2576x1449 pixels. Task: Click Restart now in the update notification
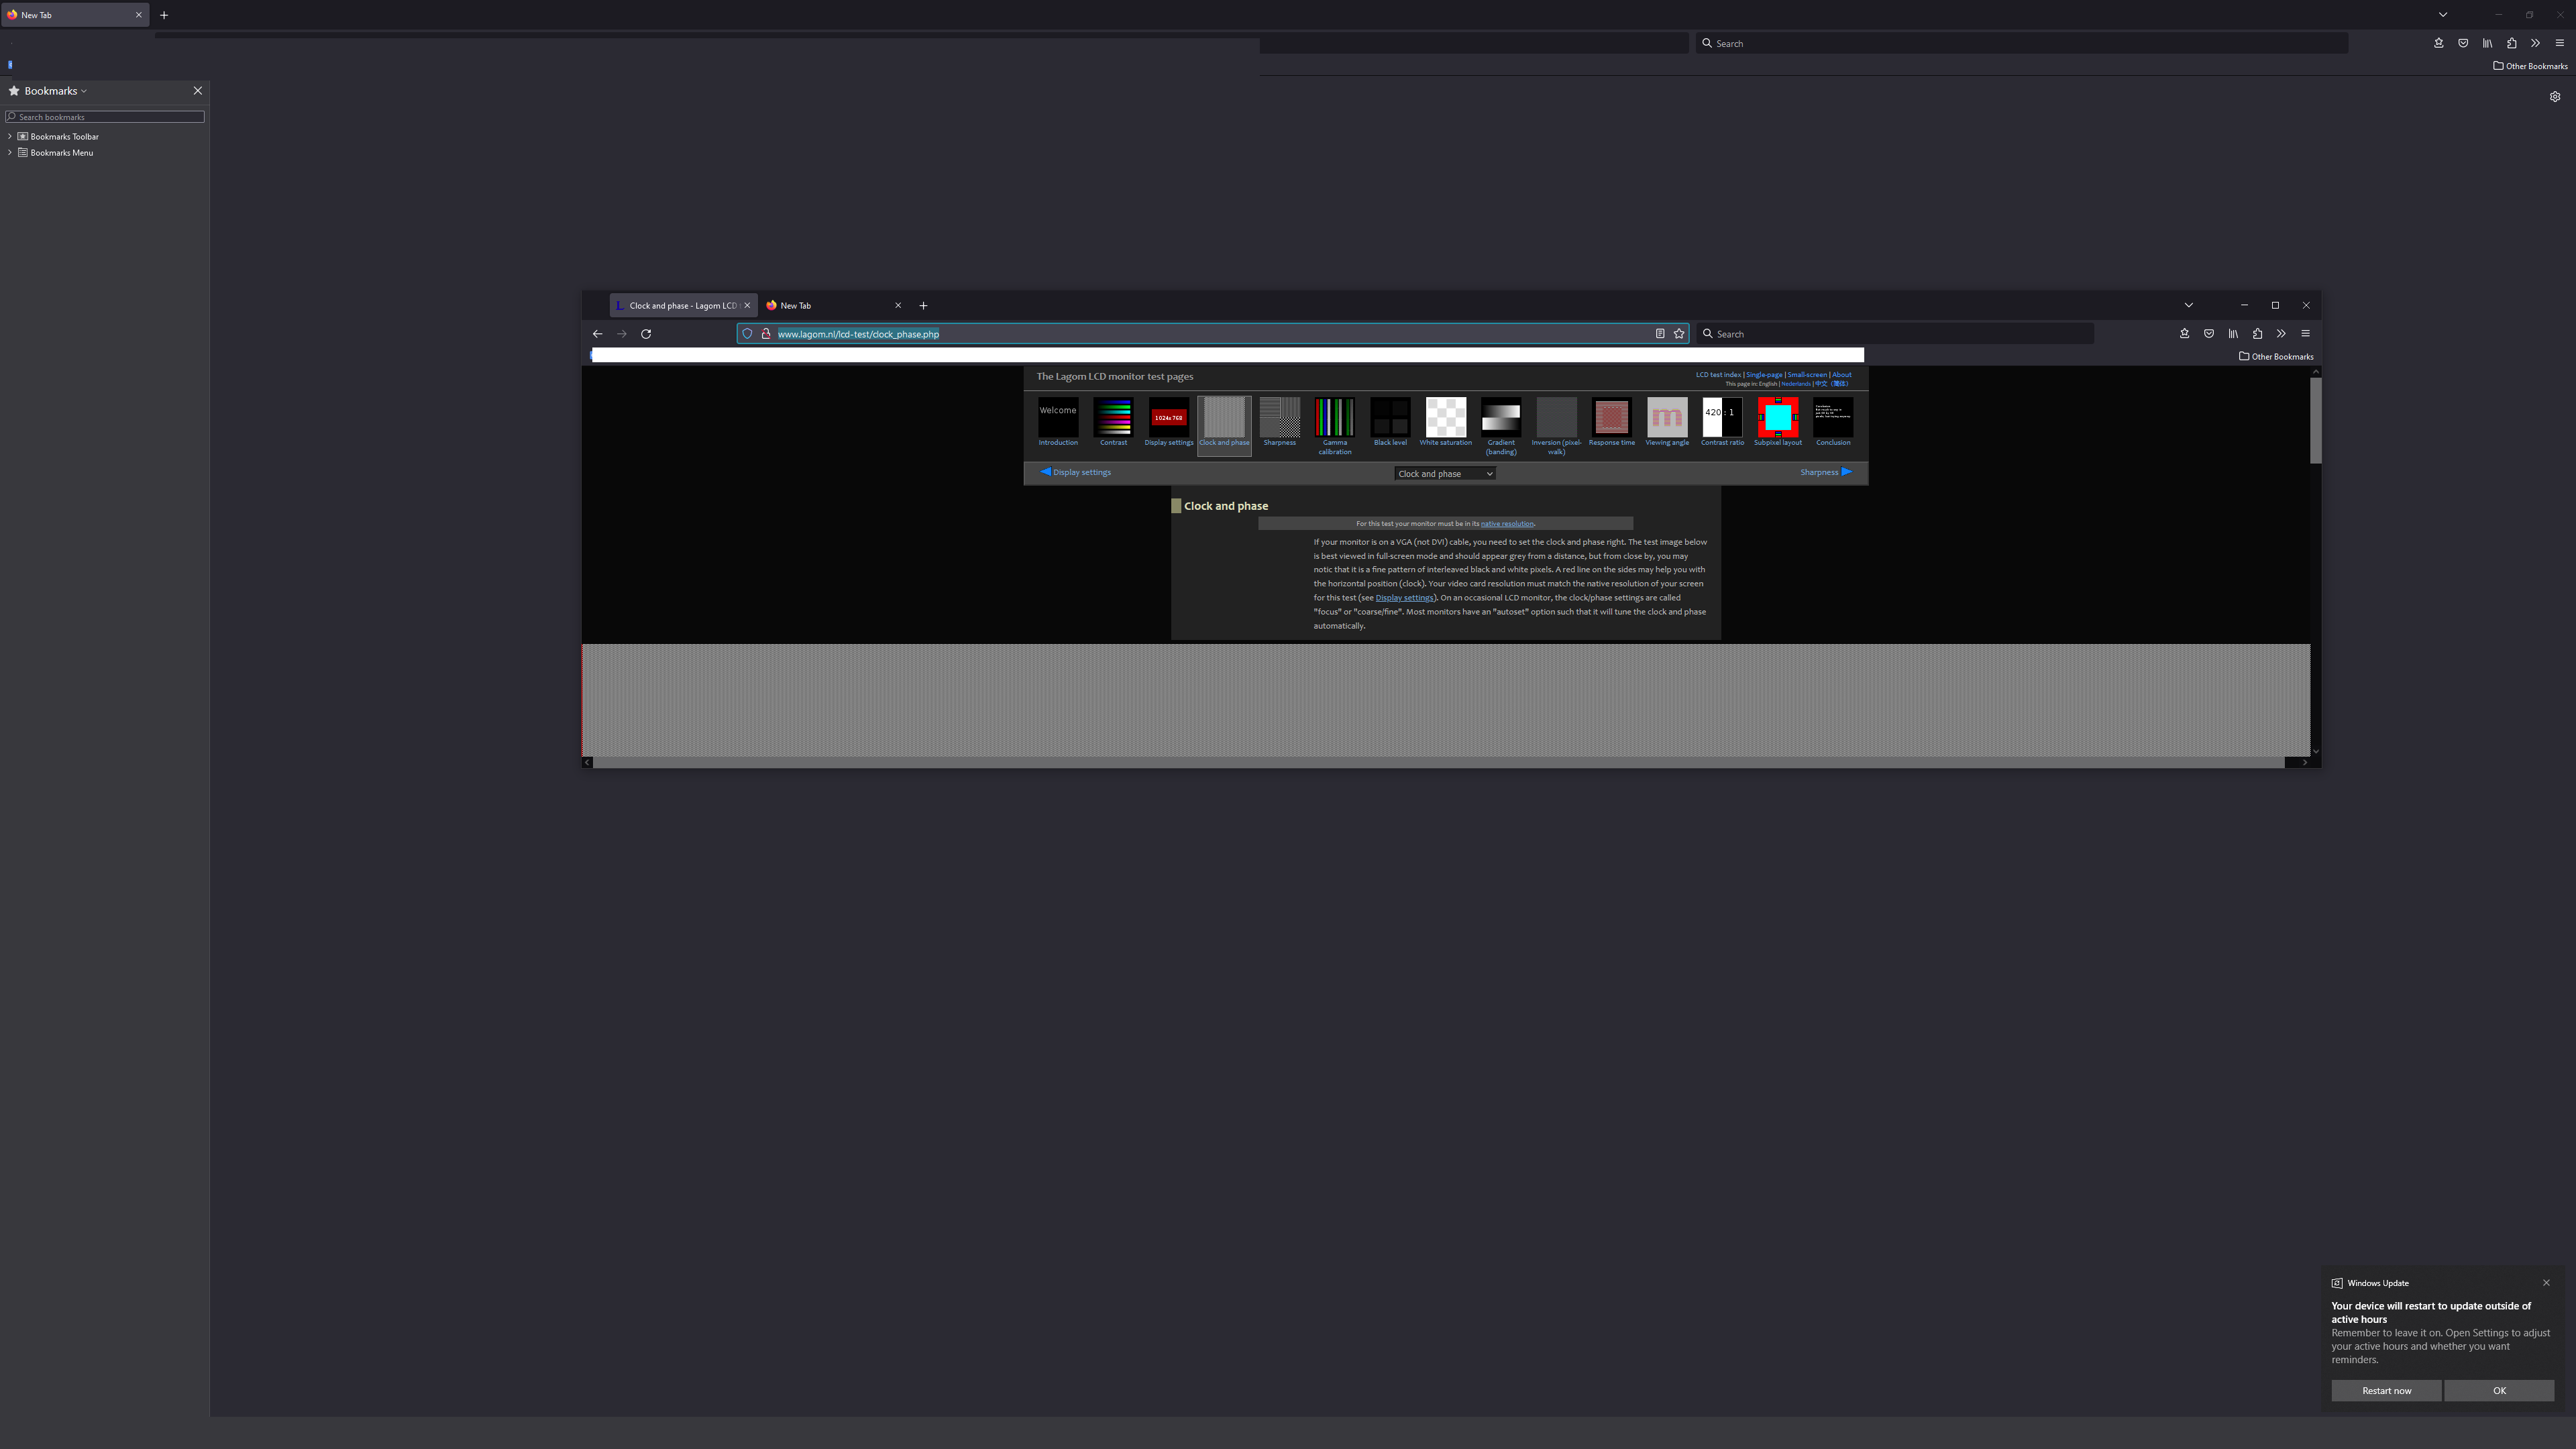click(x=2386, y=1390)
